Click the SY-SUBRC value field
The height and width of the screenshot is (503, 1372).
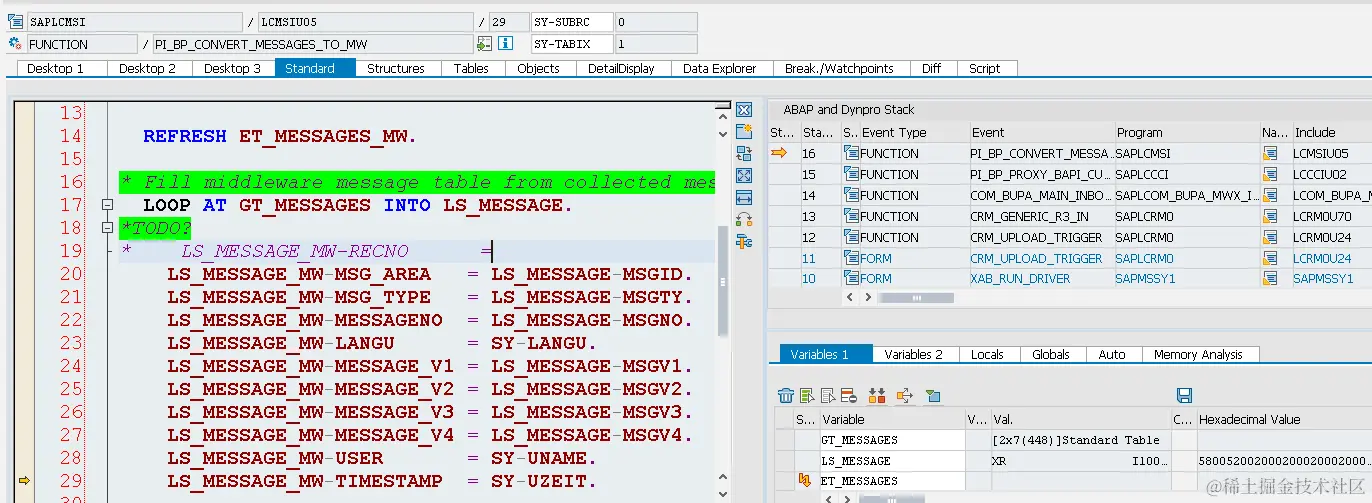click(655, 22)
